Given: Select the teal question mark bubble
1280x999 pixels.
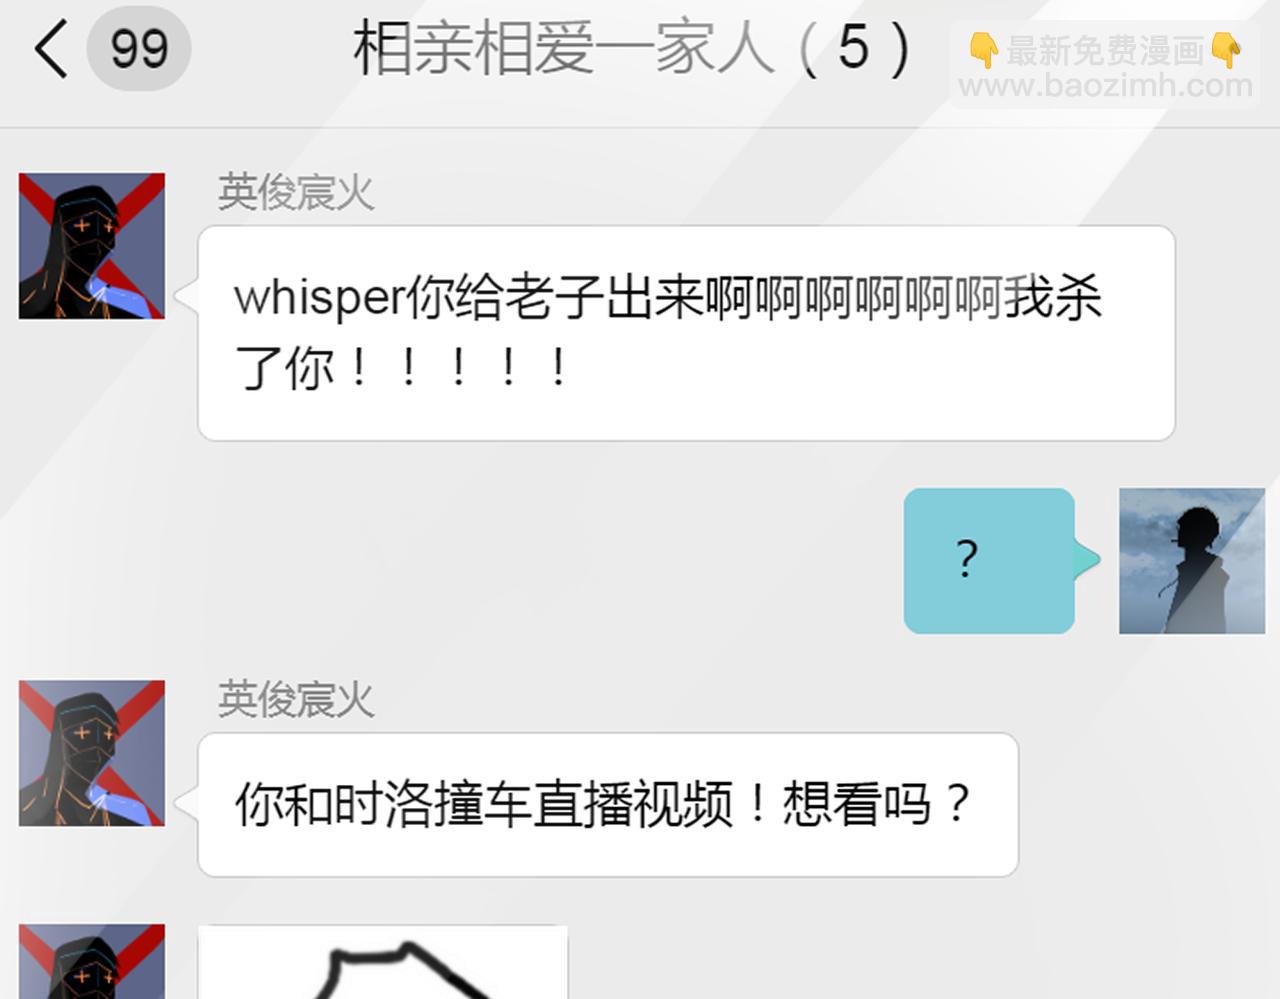Looking at the screenshot, I should click(x=989, y=560).
